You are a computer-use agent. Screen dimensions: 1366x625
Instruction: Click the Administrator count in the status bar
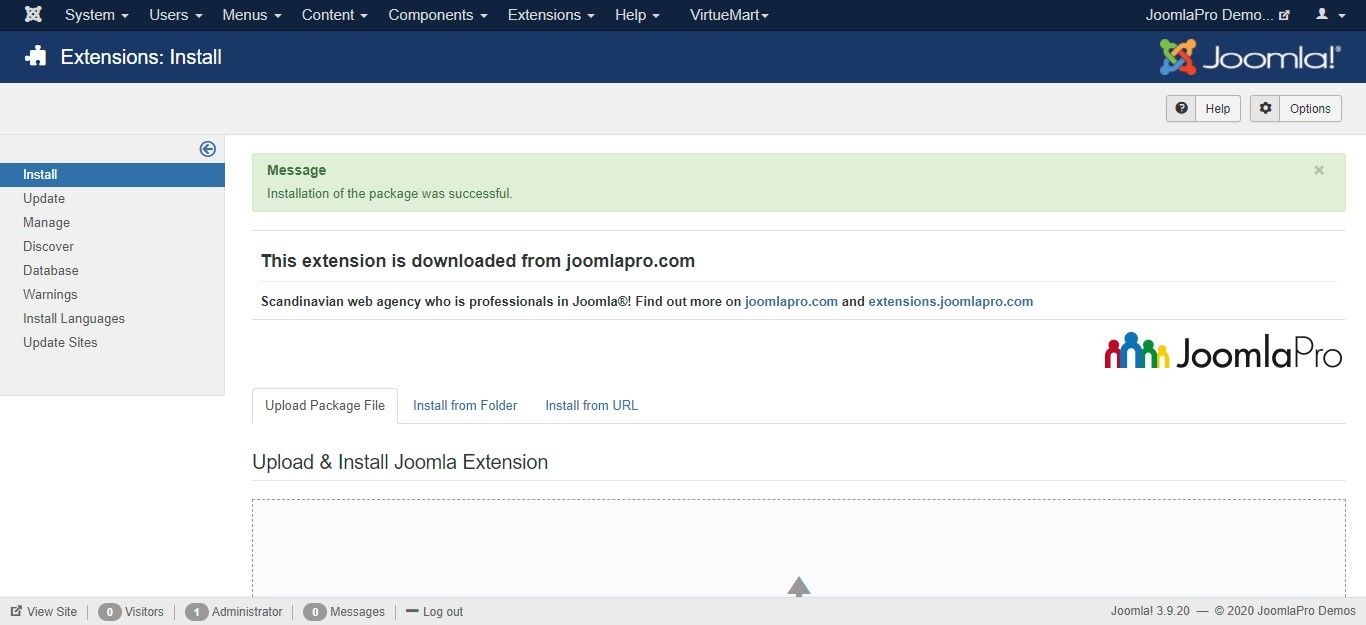coord(234,612)
